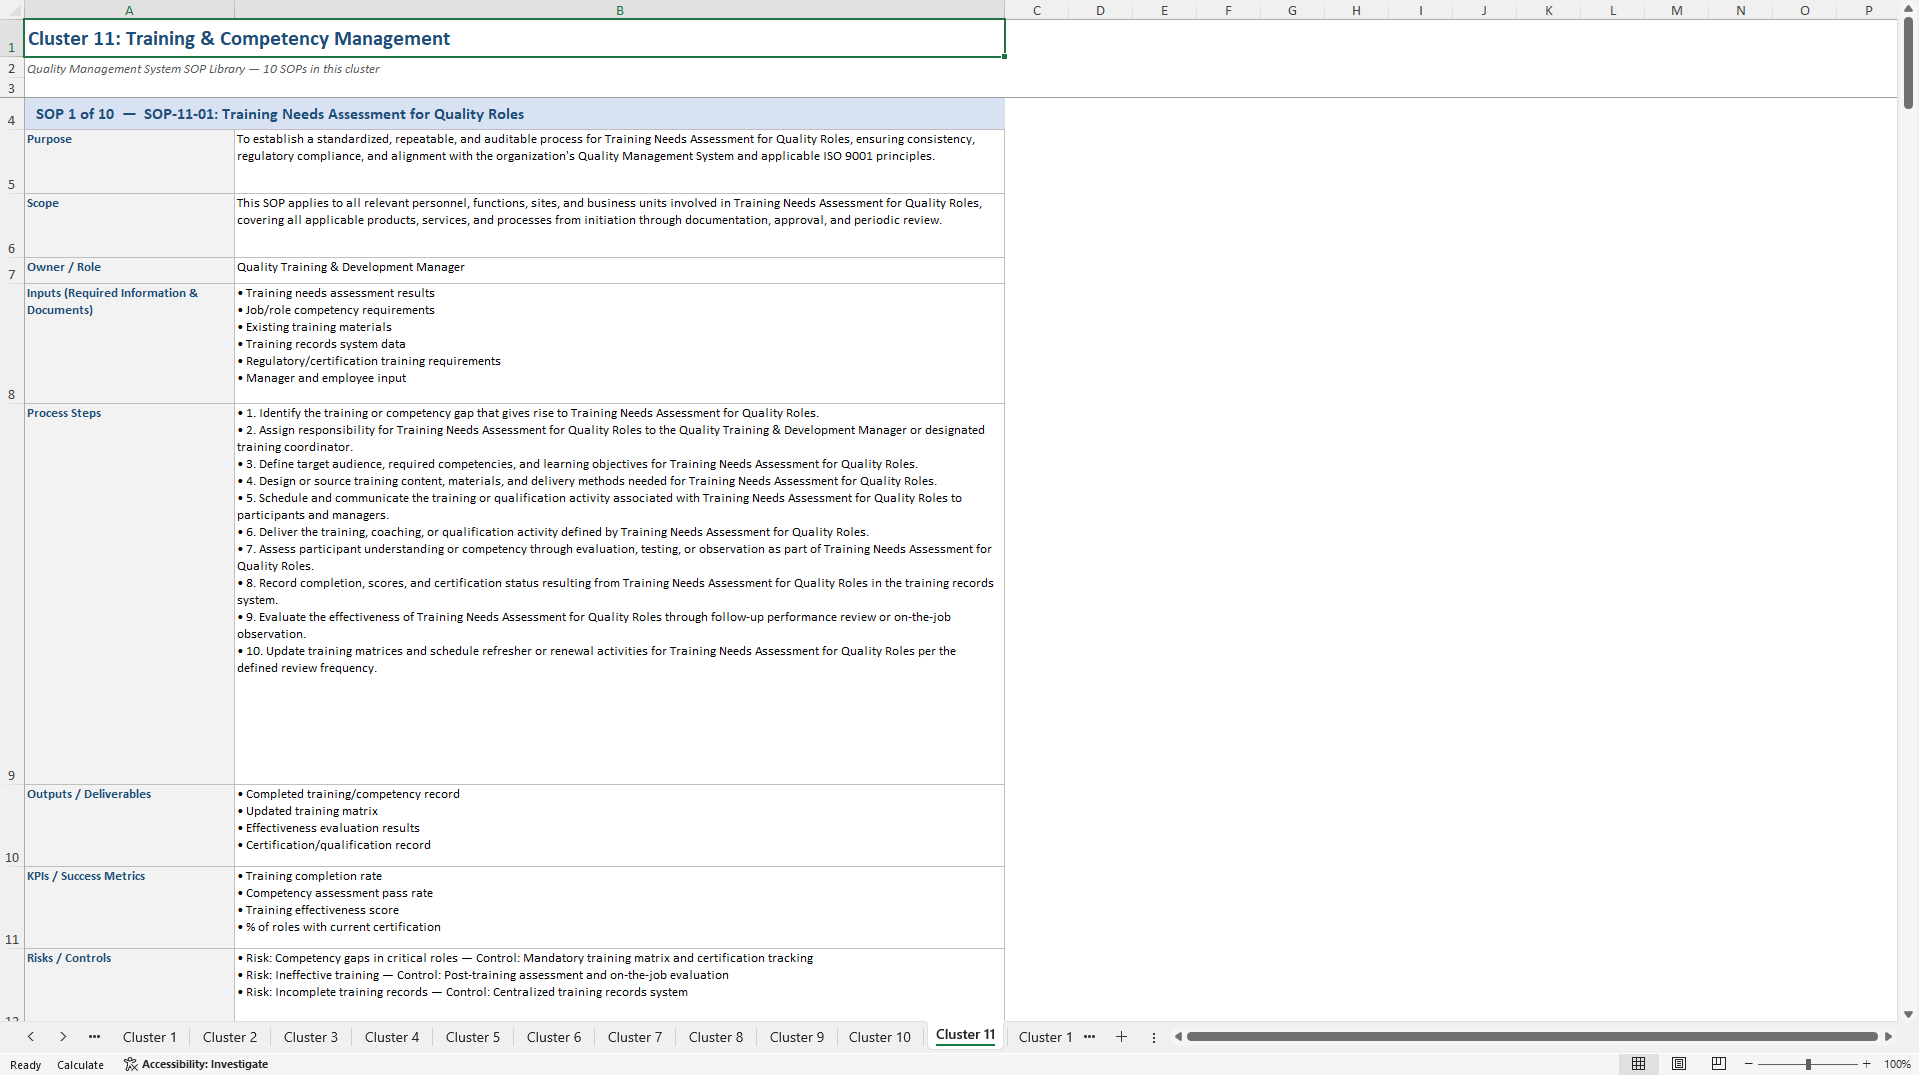This screenshot has height=1075, width=1919.
Task: Click the vertical scrollbar thumb
Action: pos(1908,62)
